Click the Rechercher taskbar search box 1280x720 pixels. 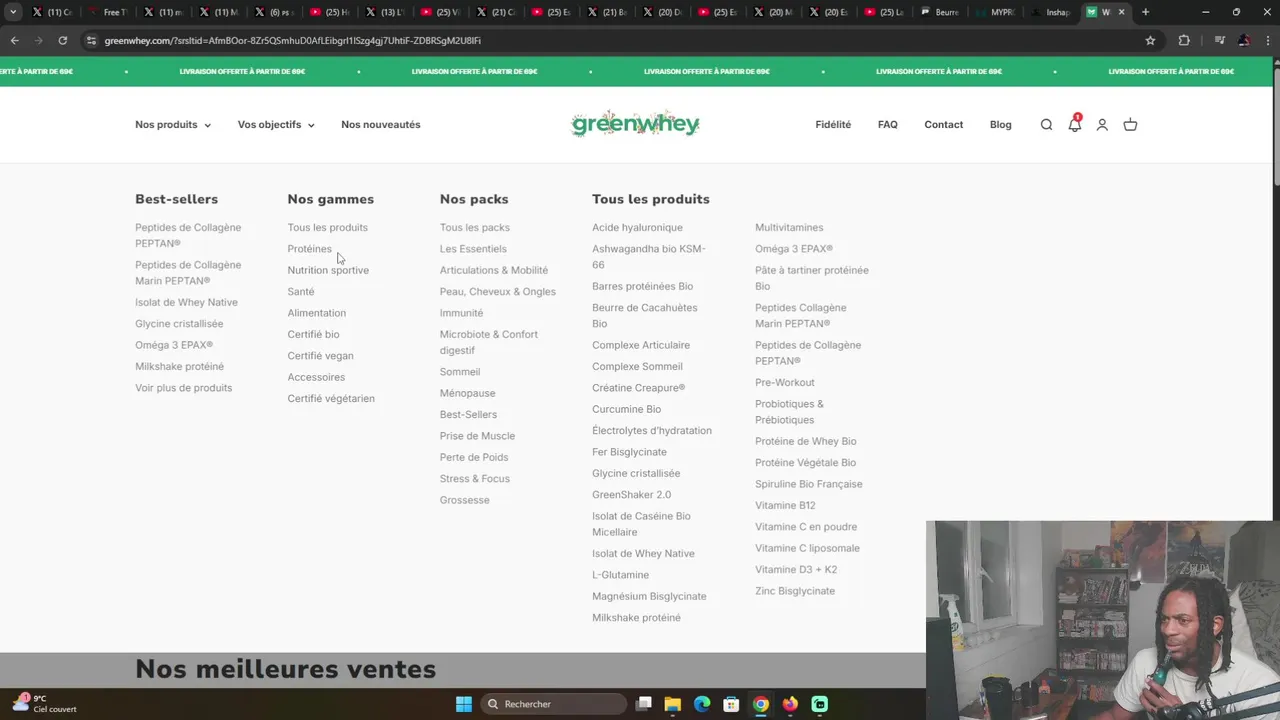tap(553, 704)
